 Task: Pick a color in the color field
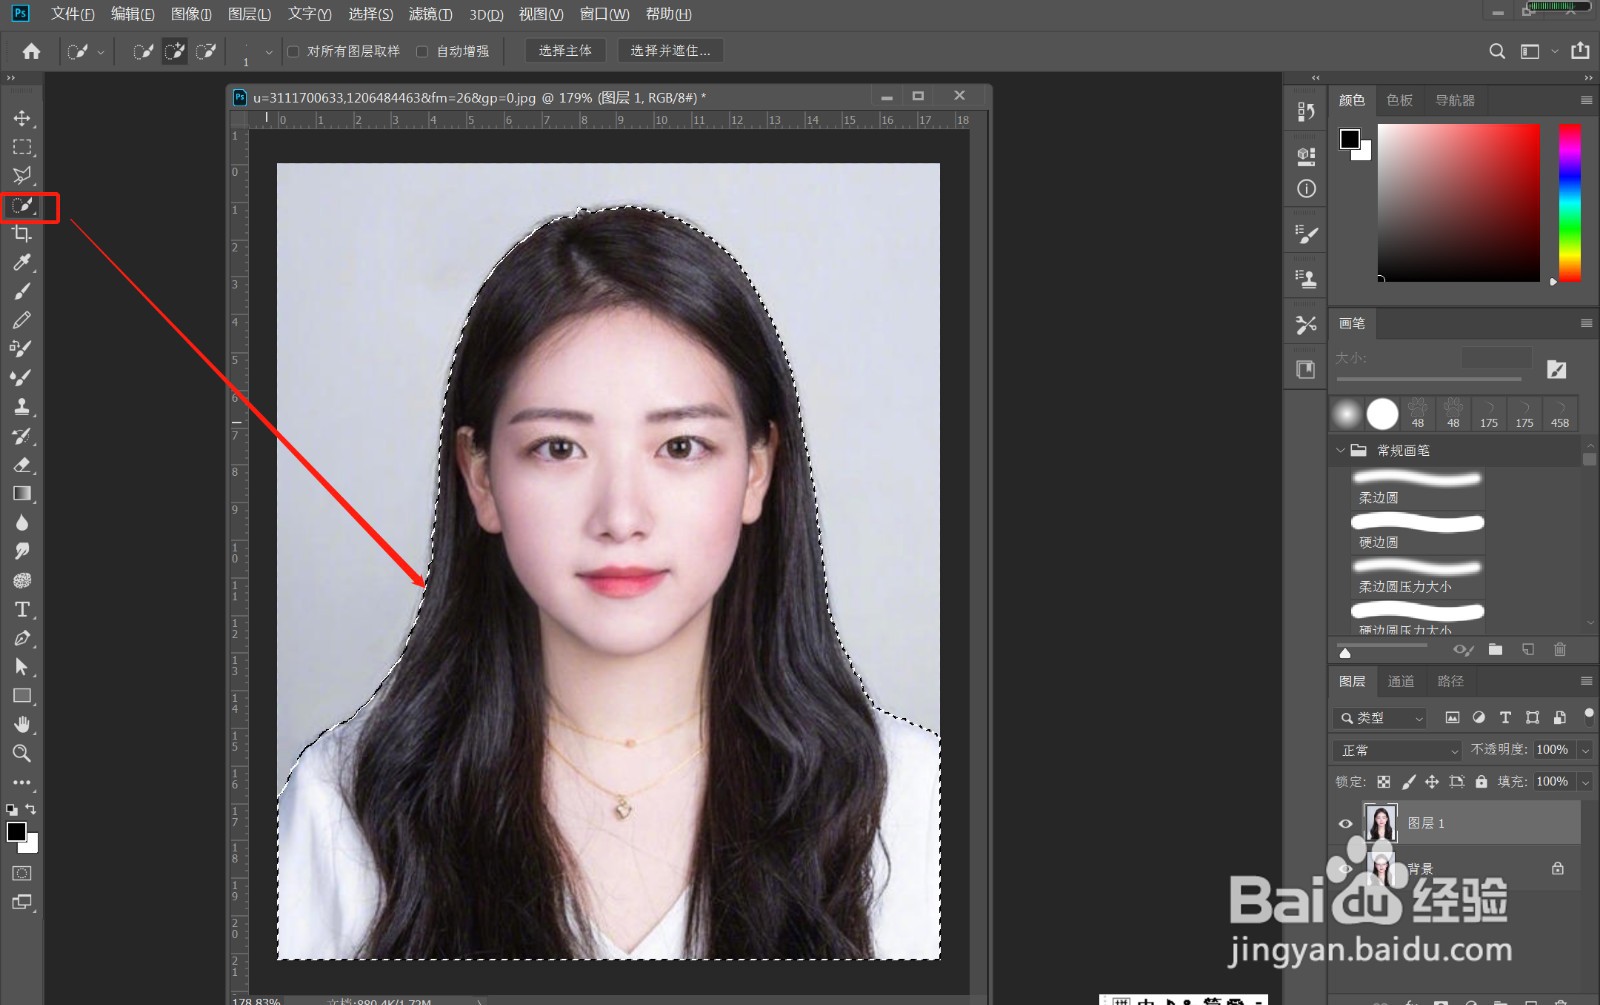pos(1459,202)
